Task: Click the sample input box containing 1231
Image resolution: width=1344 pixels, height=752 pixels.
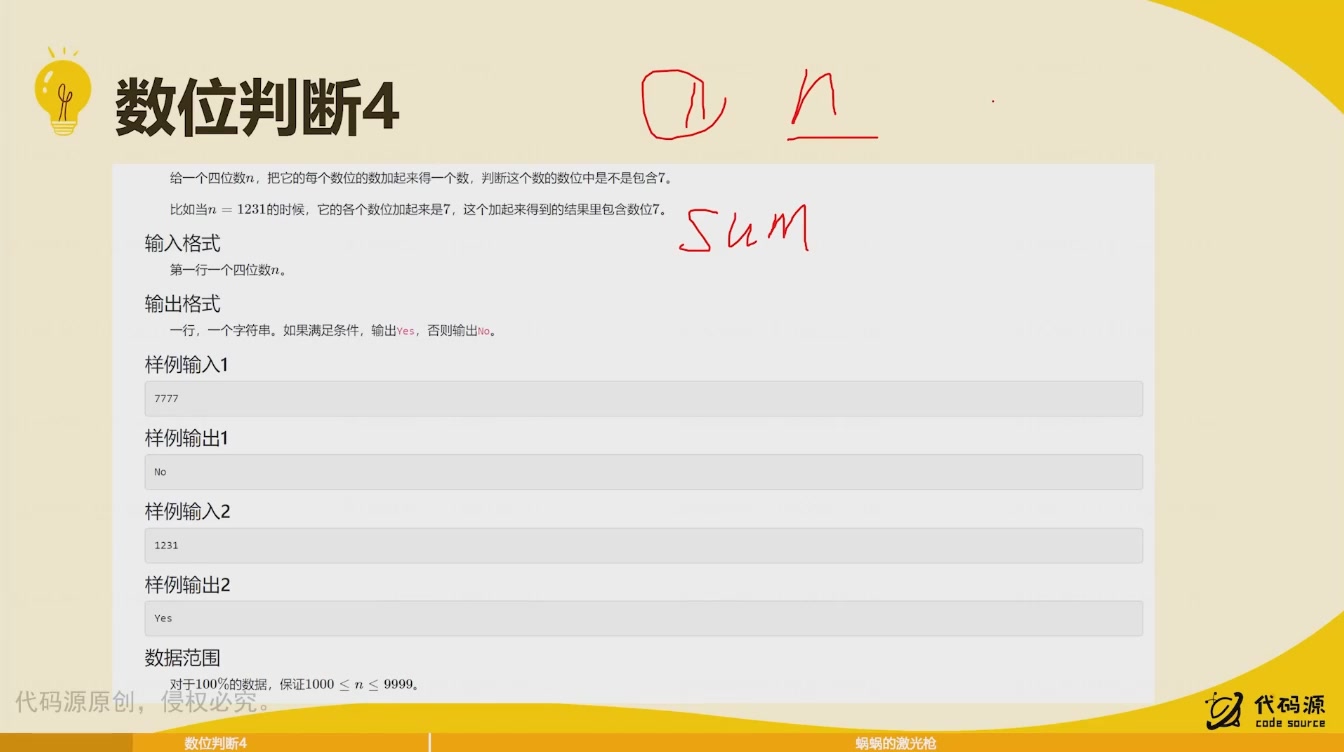Action: [643, 545]
